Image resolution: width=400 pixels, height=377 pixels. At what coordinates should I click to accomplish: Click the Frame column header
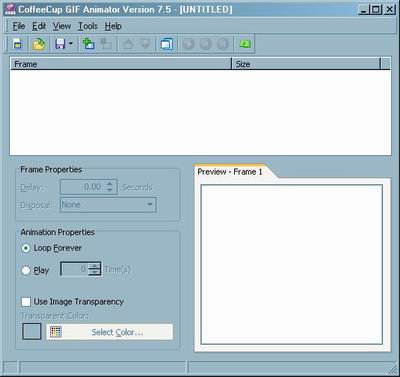[121, 64]
